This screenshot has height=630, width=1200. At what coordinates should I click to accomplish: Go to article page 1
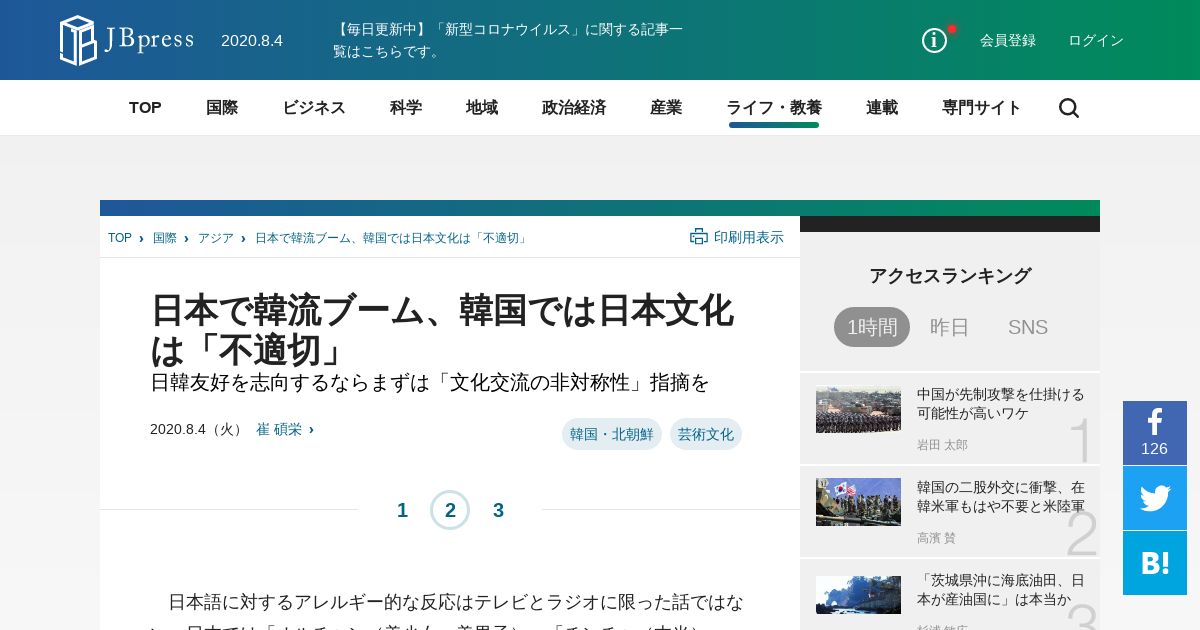click(402, 510)
